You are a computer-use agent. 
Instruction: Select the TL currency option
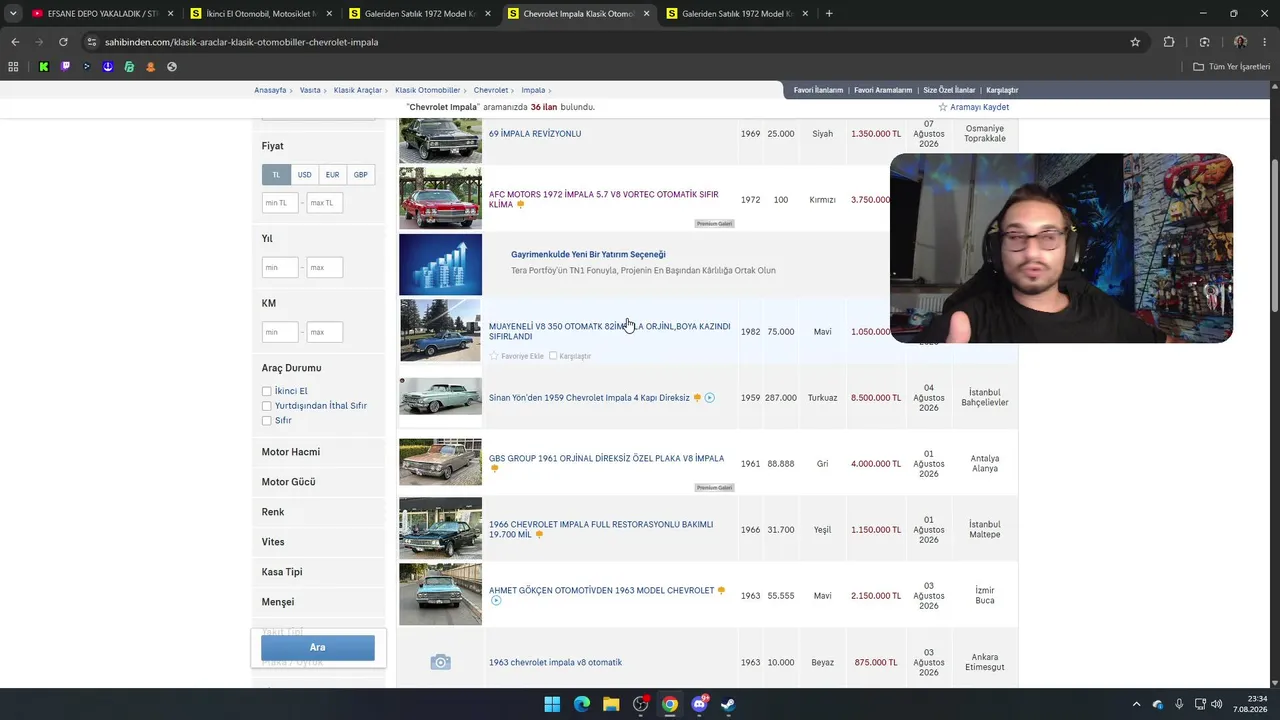pyautogui.click(x=276, y=175)
